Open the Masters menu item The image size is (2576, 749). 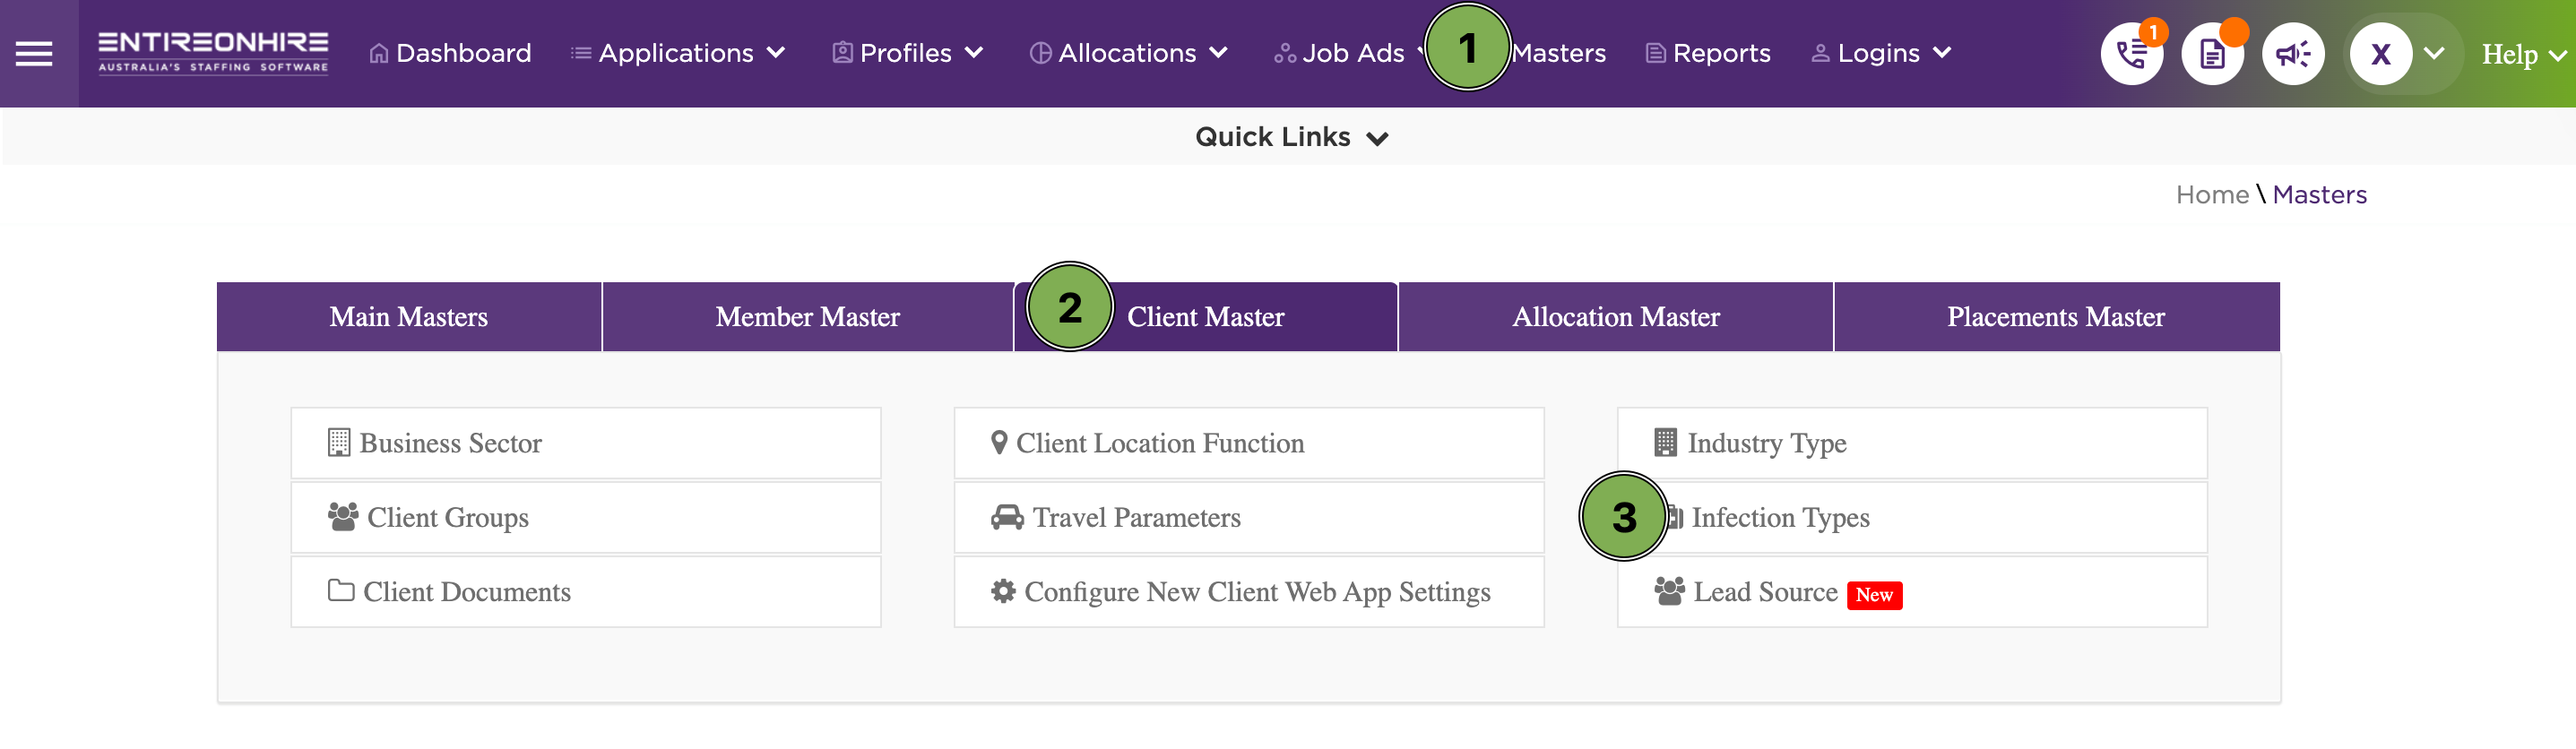pos(1558,53)
